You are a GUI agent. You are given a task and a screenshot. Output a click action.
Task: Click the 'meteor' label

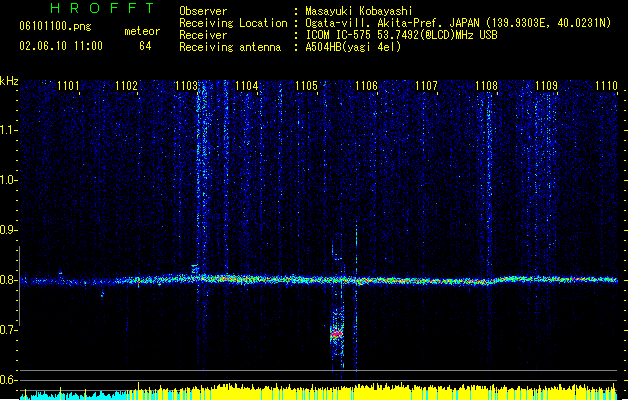point(142,31)
